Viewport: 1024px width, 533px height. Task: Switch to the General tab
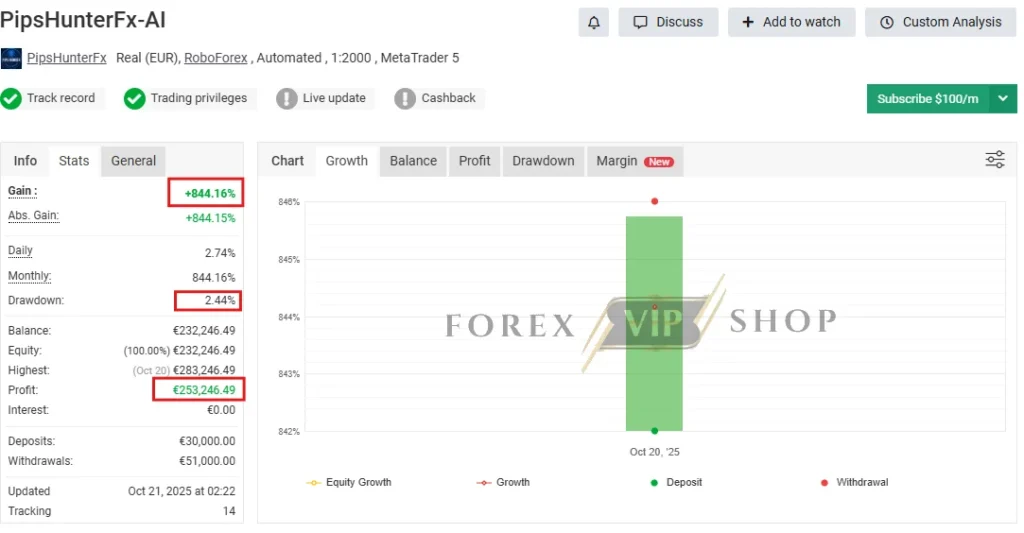pos(133,161)
